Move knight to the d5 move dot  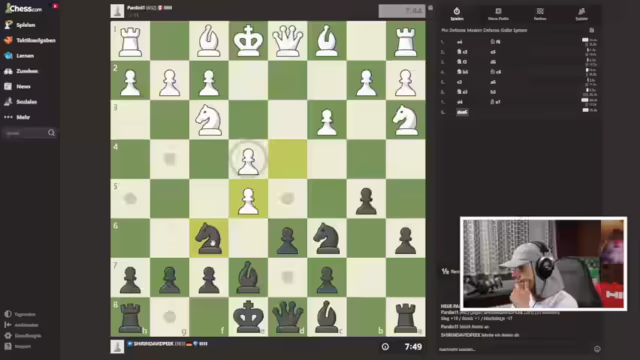click(x=287, y=199)
